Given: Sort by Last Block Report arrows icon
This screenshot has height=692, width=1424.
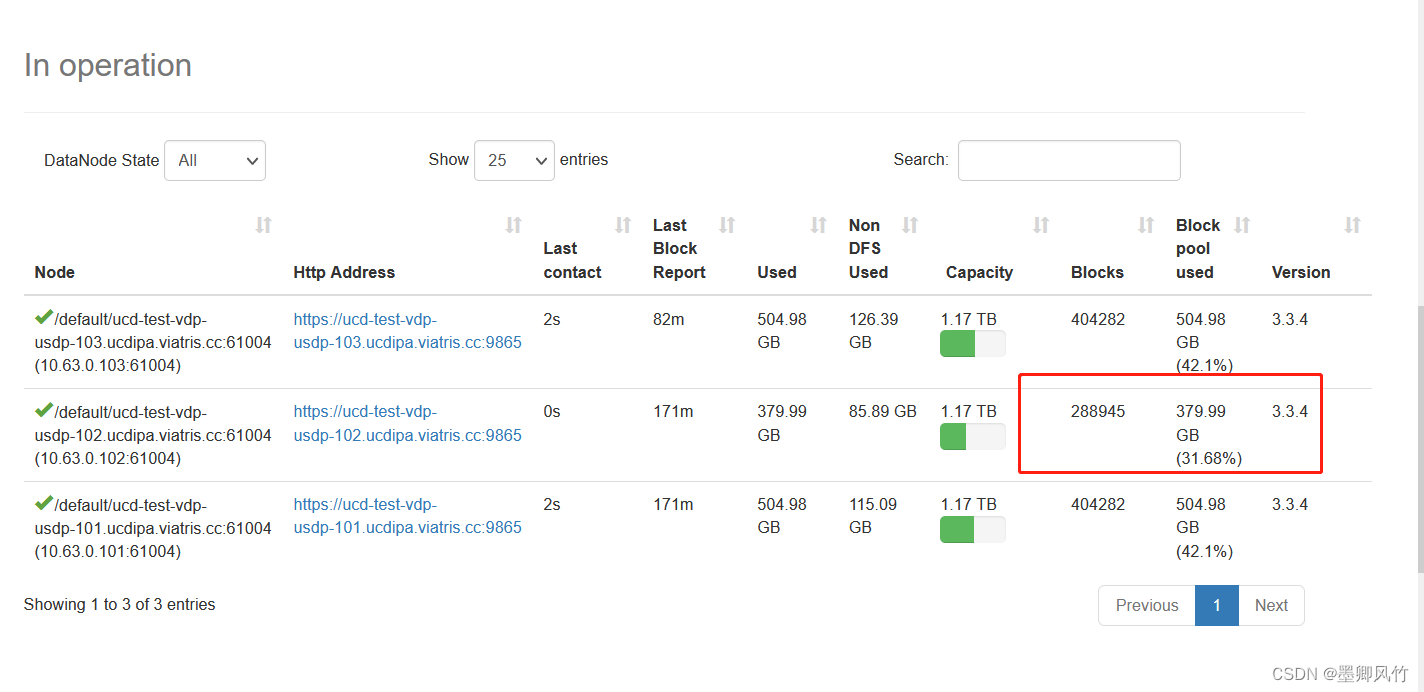Looking at the screenshot, I should tap(727, 225).
